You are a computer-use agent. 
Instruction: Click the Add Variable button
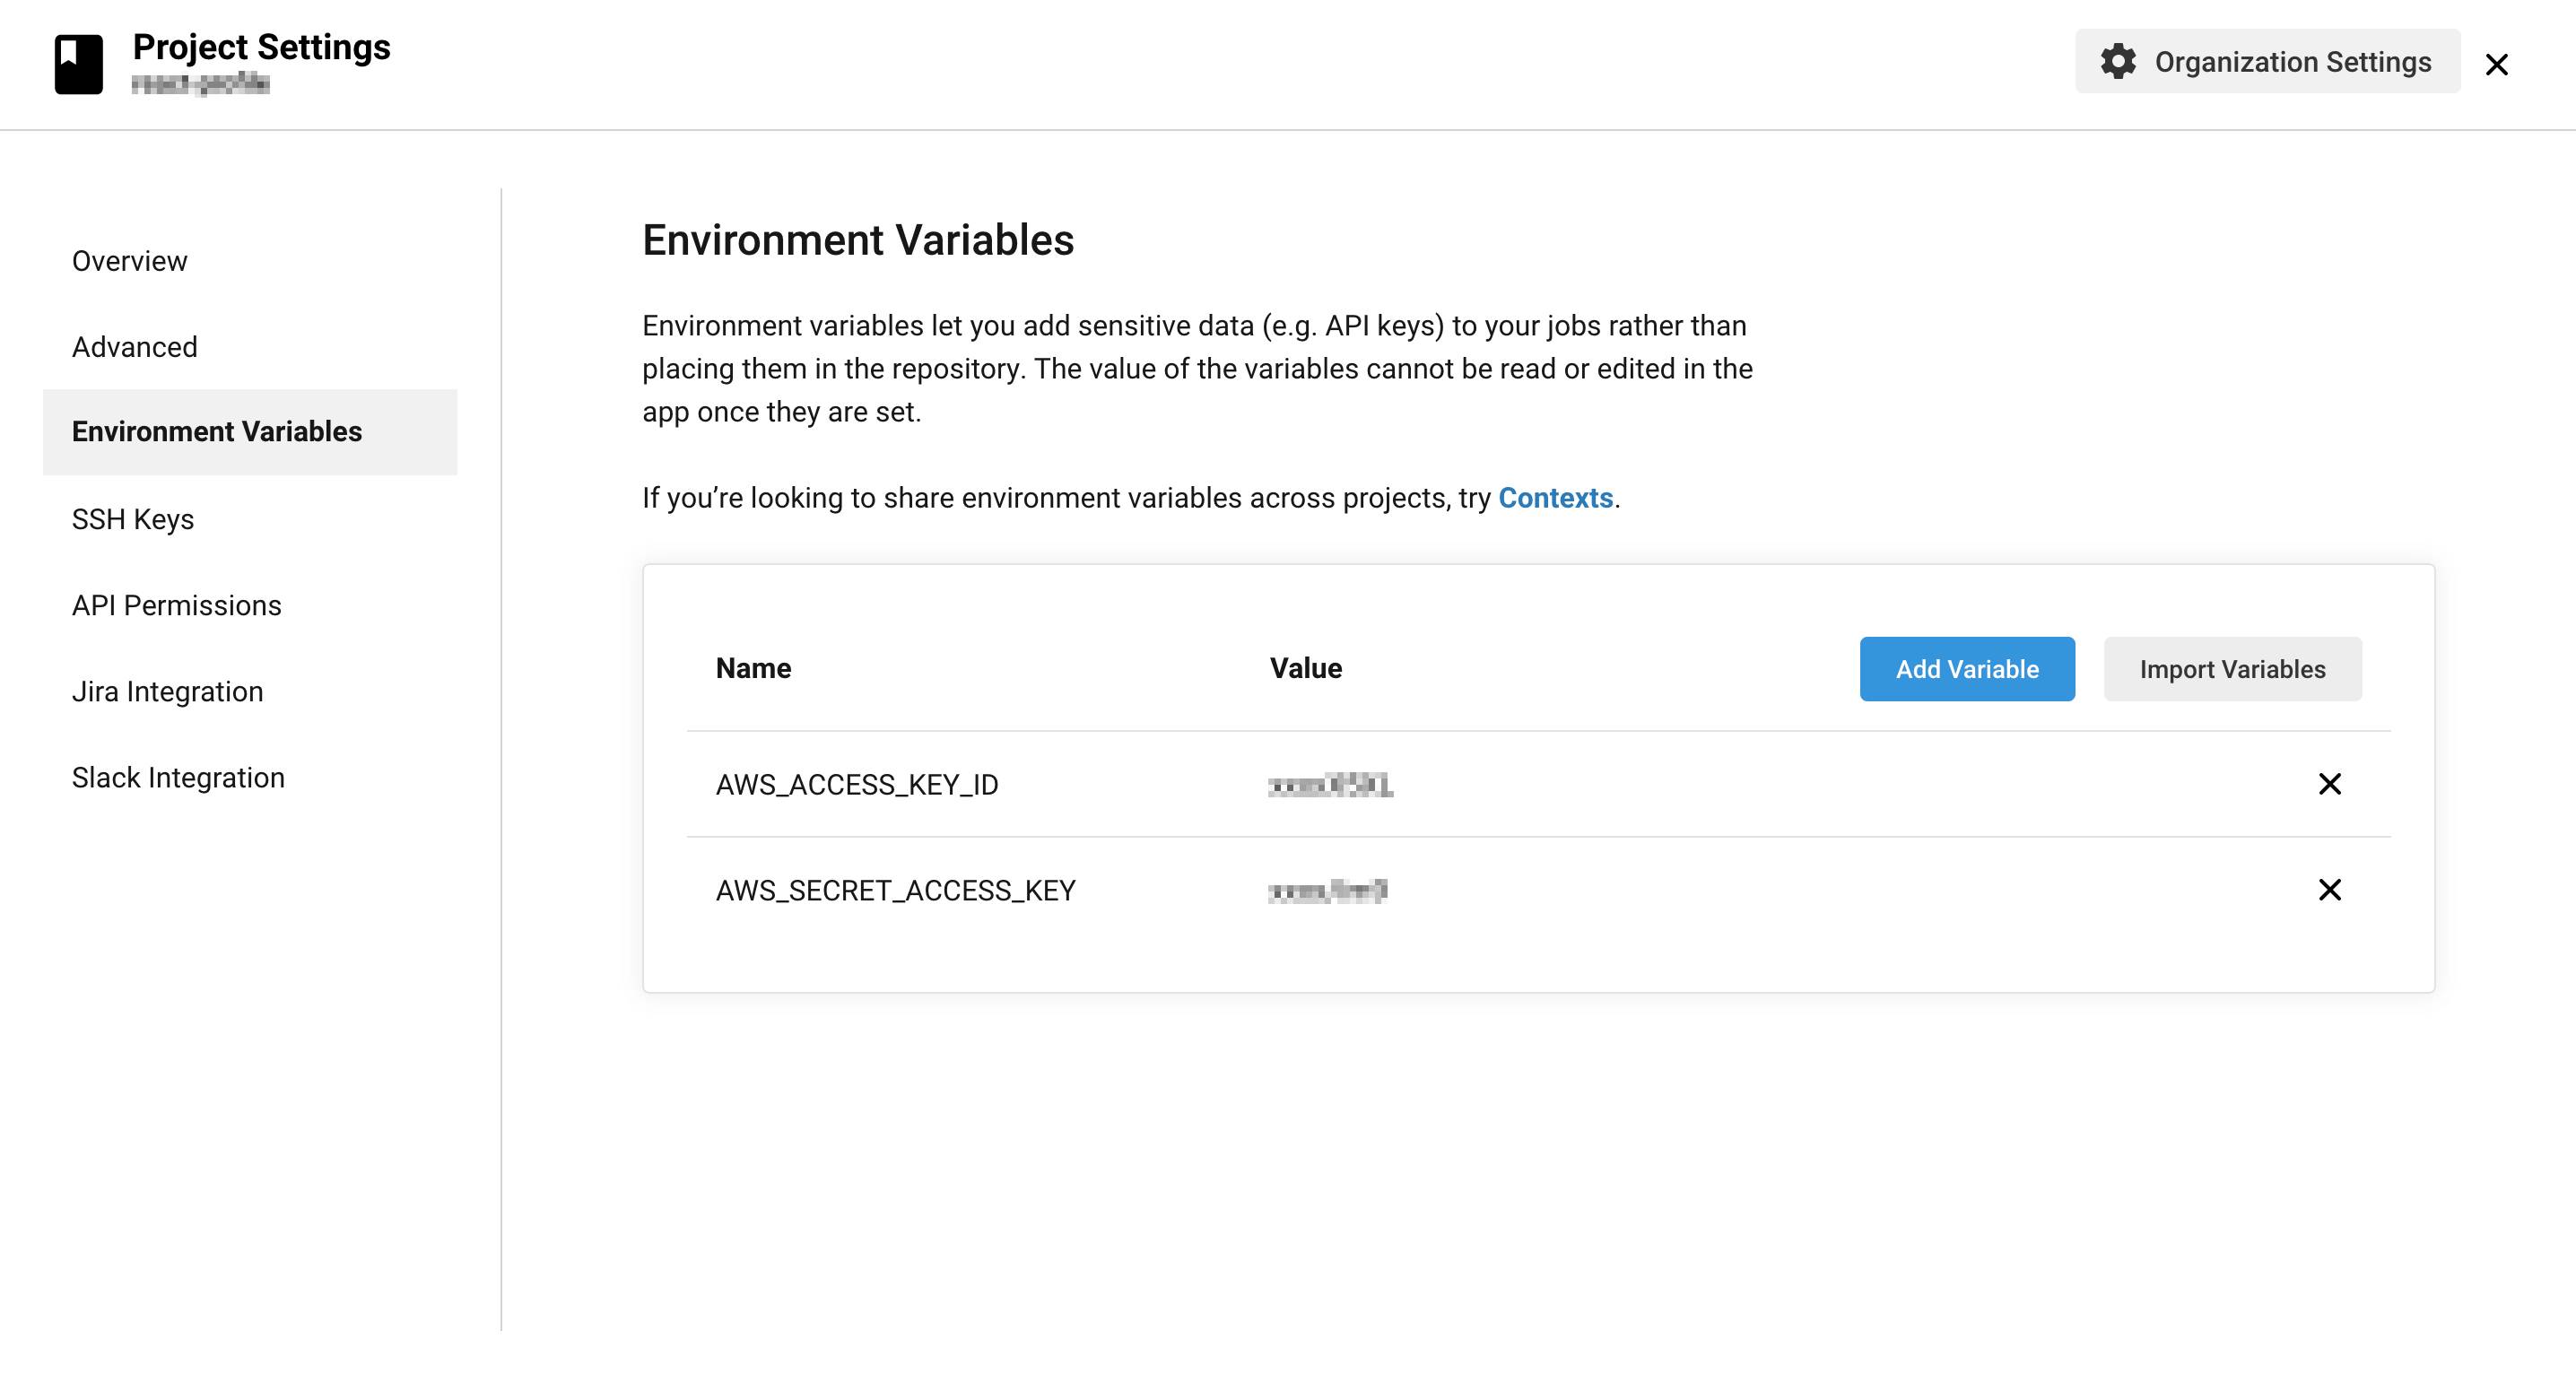(x=1966, y=669)
